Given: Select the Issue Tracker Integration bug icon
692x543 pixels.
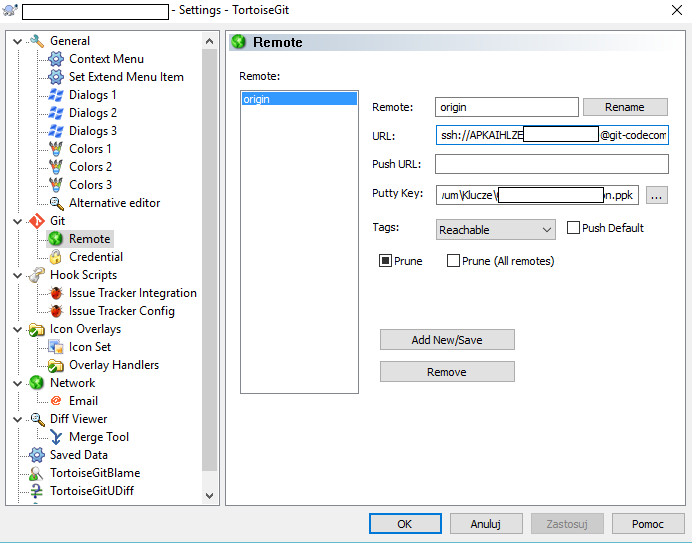Looking at the screenshot, I should click(x=56, y=293).
